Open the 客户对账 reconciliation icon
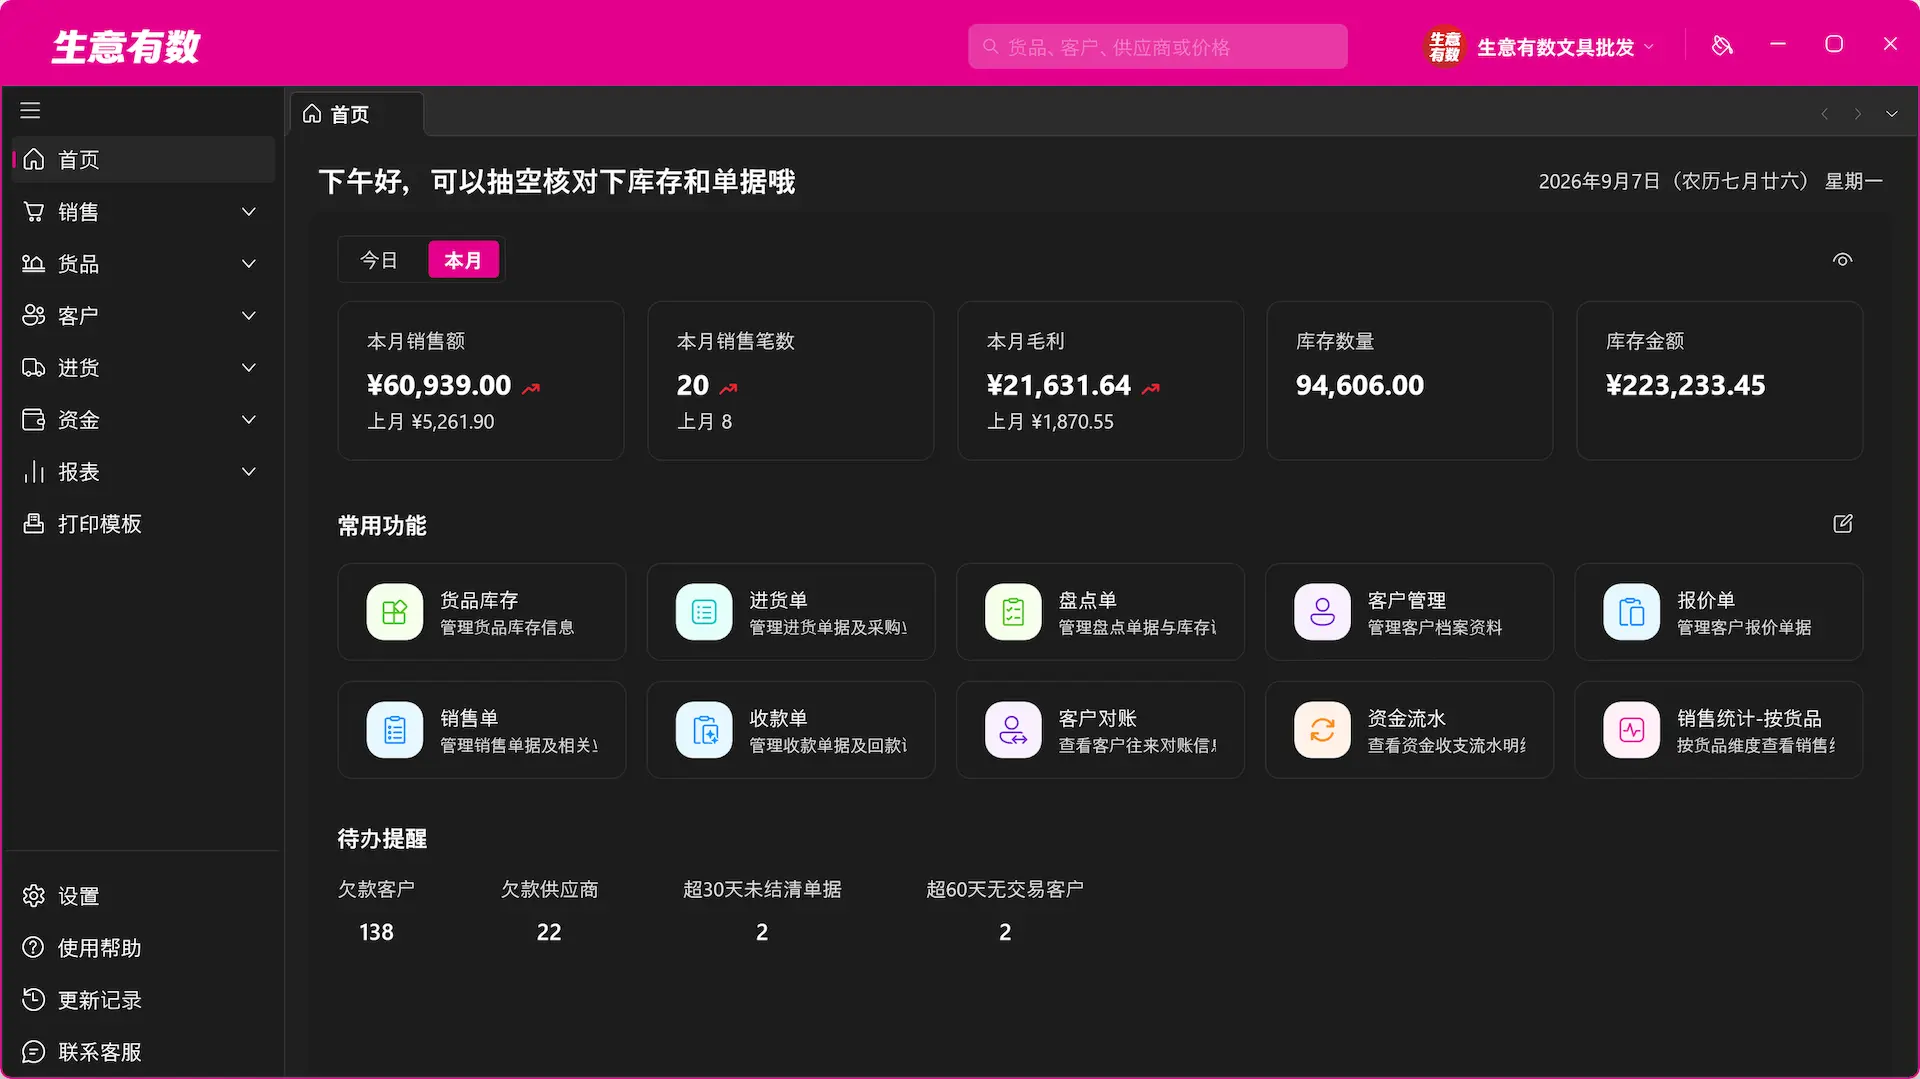This screenshot has height=1079, width=1920. (1013, 730)
